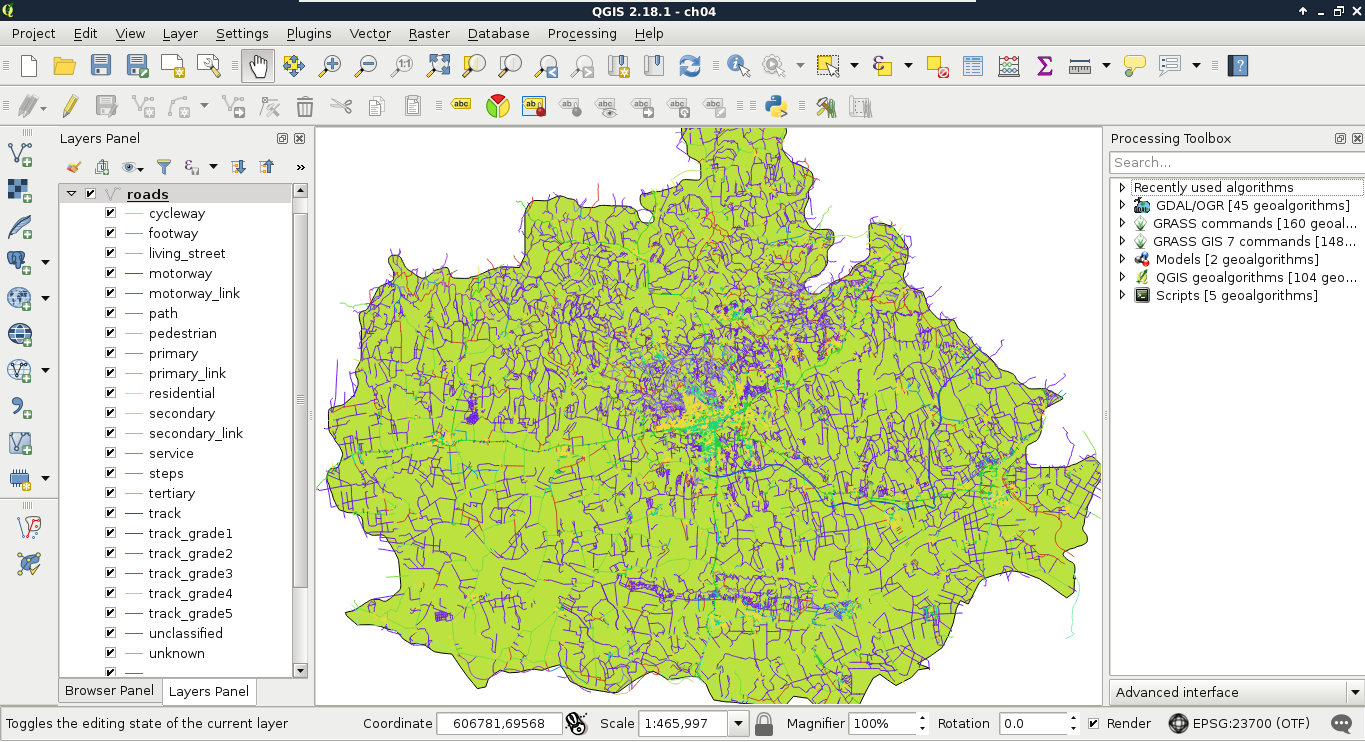Toggle visibility of the roads layer
The width and height of the screenshot is (1365, 742).
(x=91, y=194)
